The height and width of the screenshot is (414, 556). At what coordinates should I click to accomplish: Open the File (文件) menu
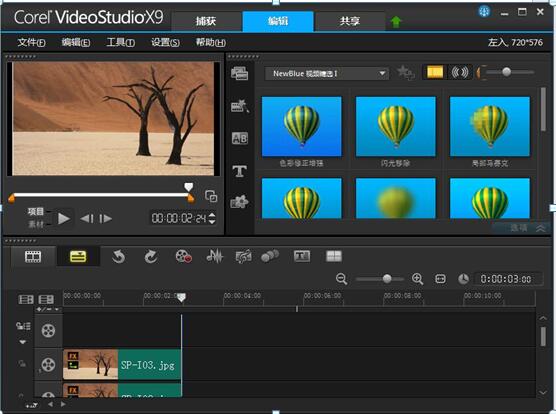tap(32, 43)
